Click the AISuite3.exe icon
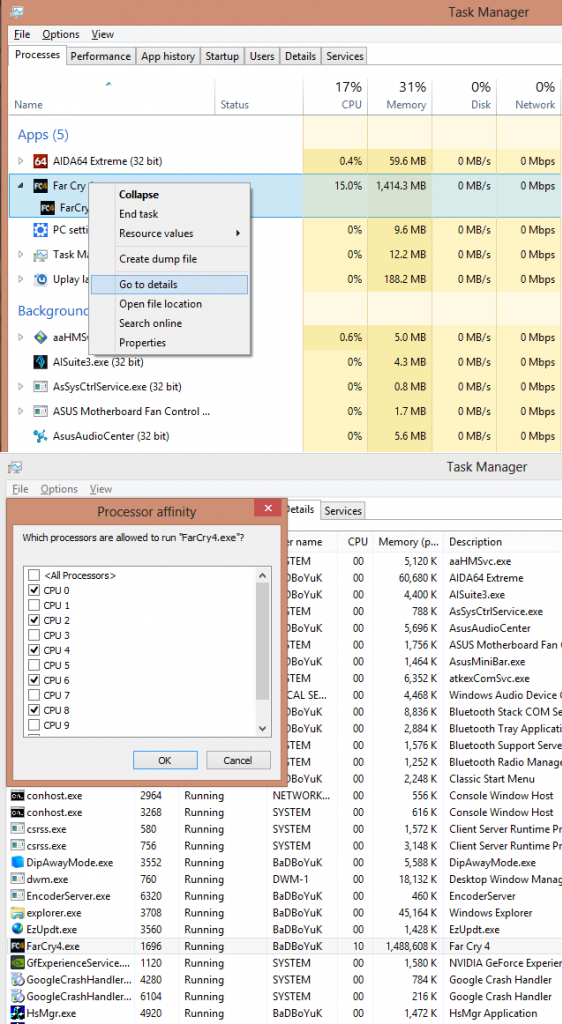 tap(40, 362)
